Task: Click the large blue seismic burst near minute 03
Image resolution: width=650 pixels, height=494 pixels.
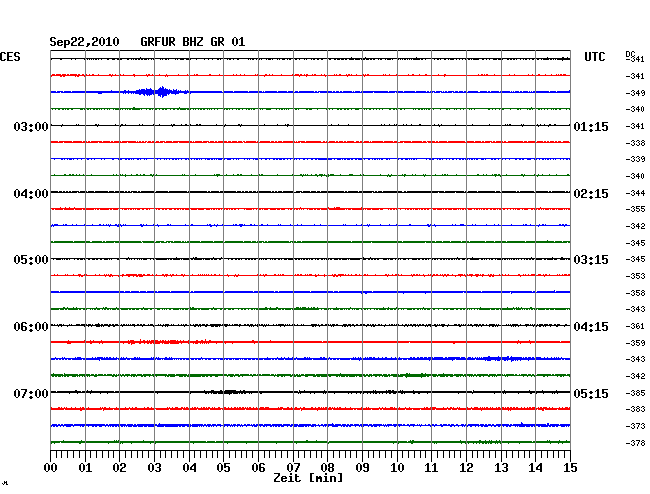Action: coord(157,92)
